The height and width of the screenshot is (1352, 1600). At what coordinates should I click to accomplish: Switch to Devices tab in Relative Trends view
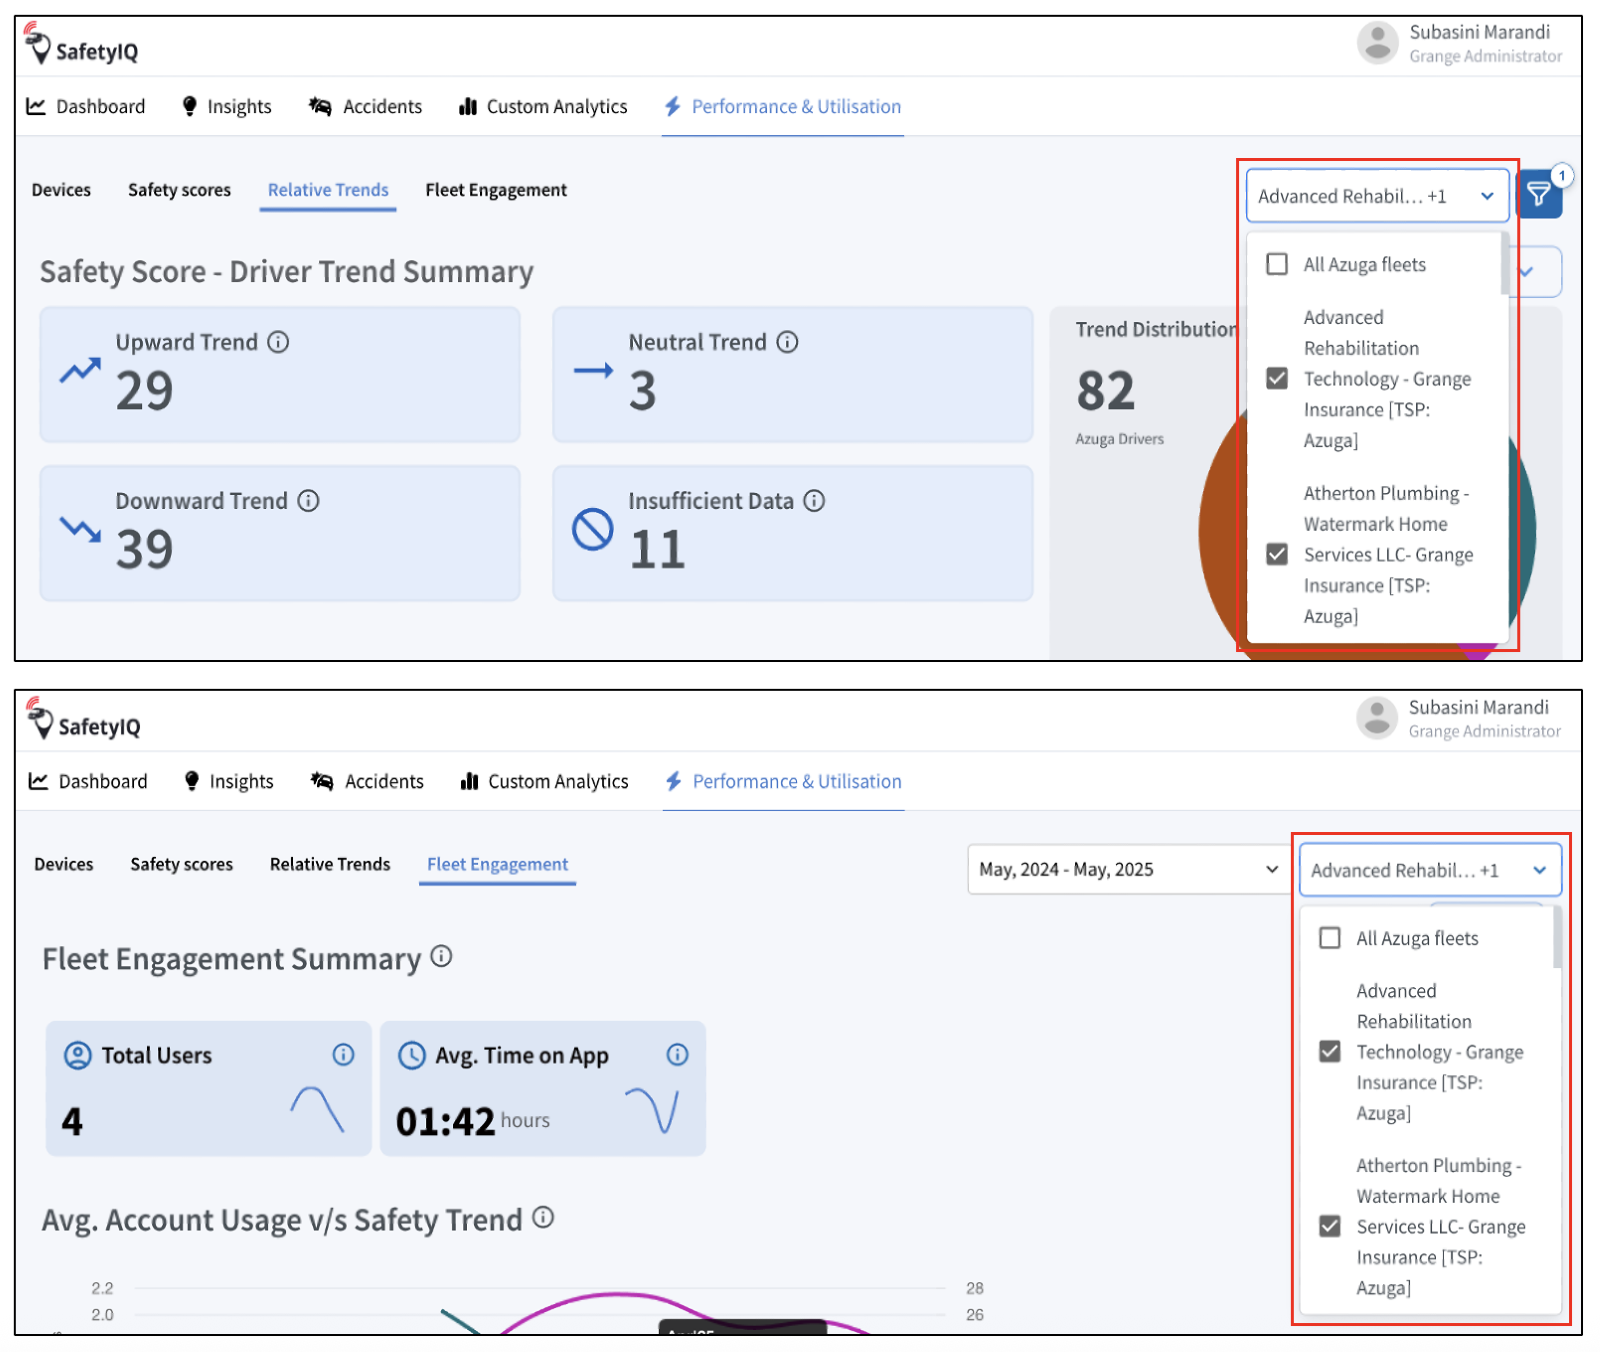pos(61,190)
